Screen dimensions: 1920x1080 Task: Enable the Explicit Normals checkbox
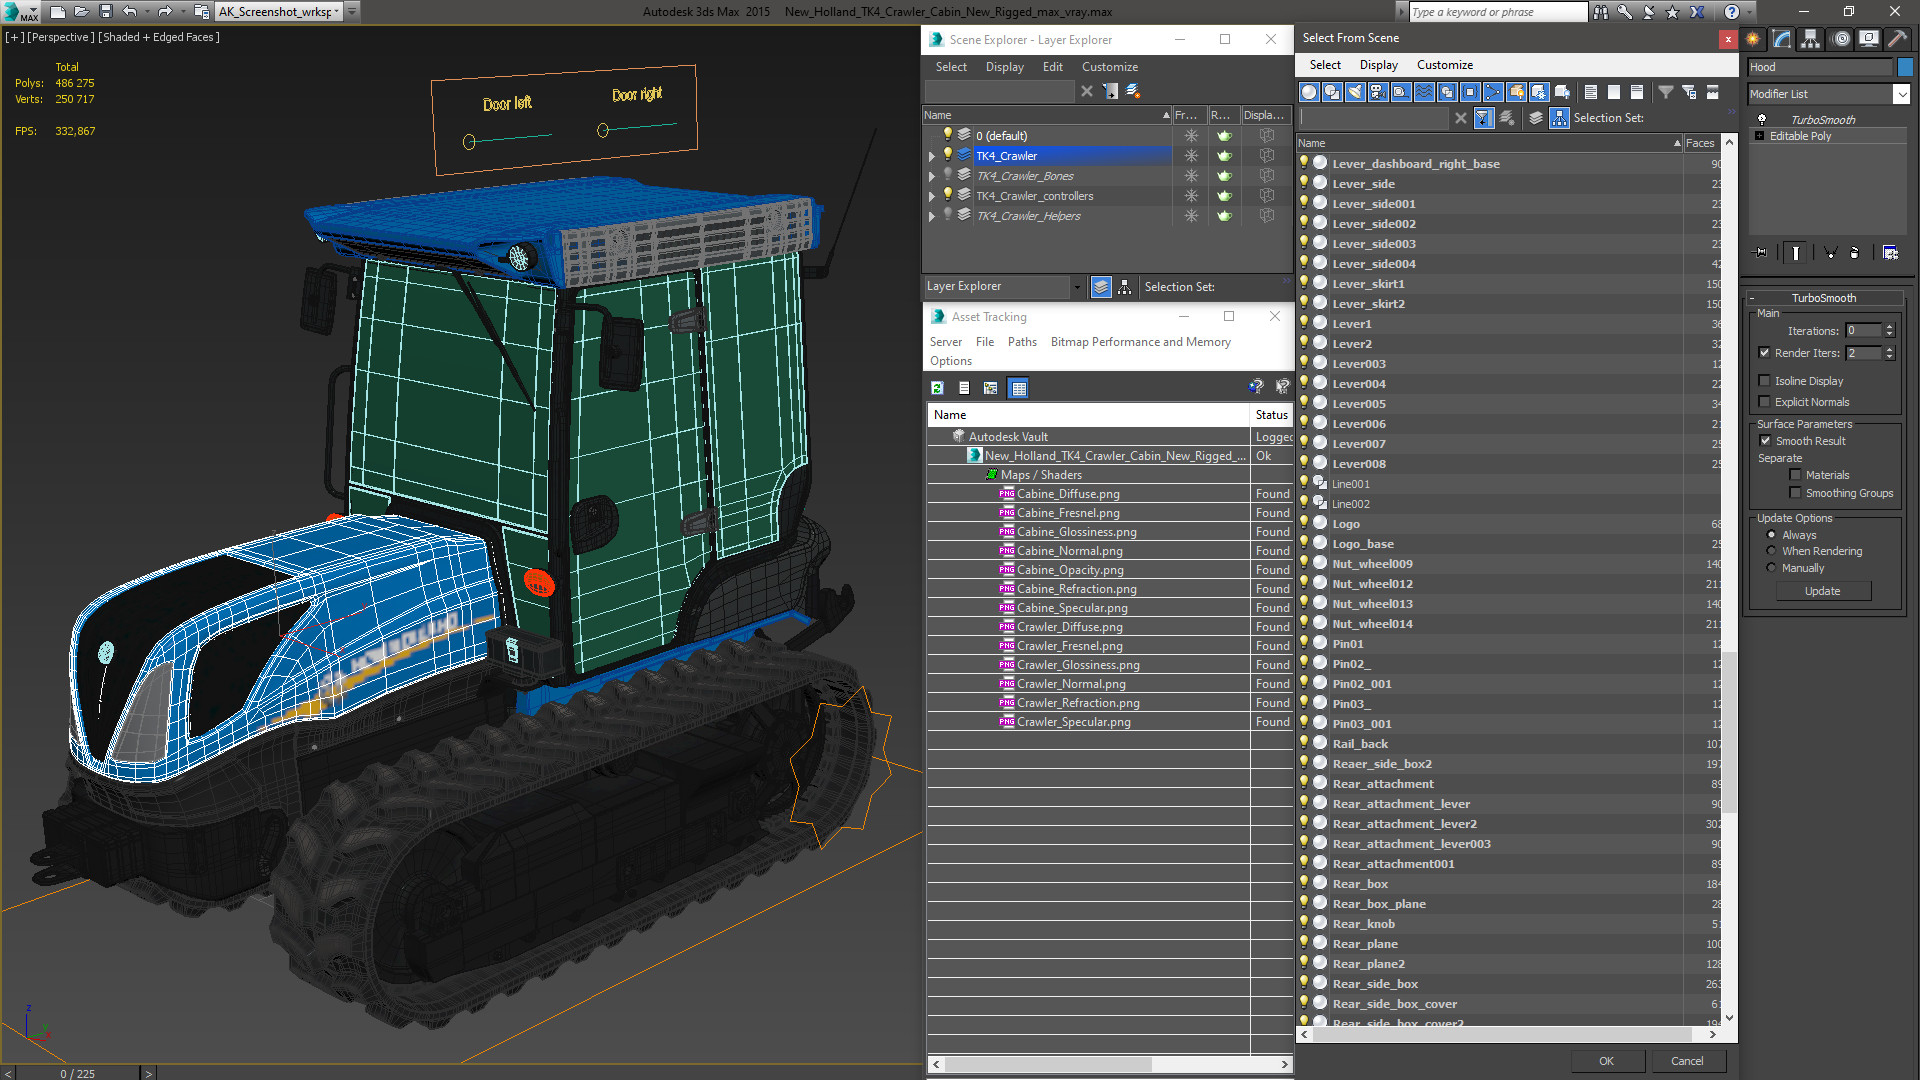tap(1765, 402)
